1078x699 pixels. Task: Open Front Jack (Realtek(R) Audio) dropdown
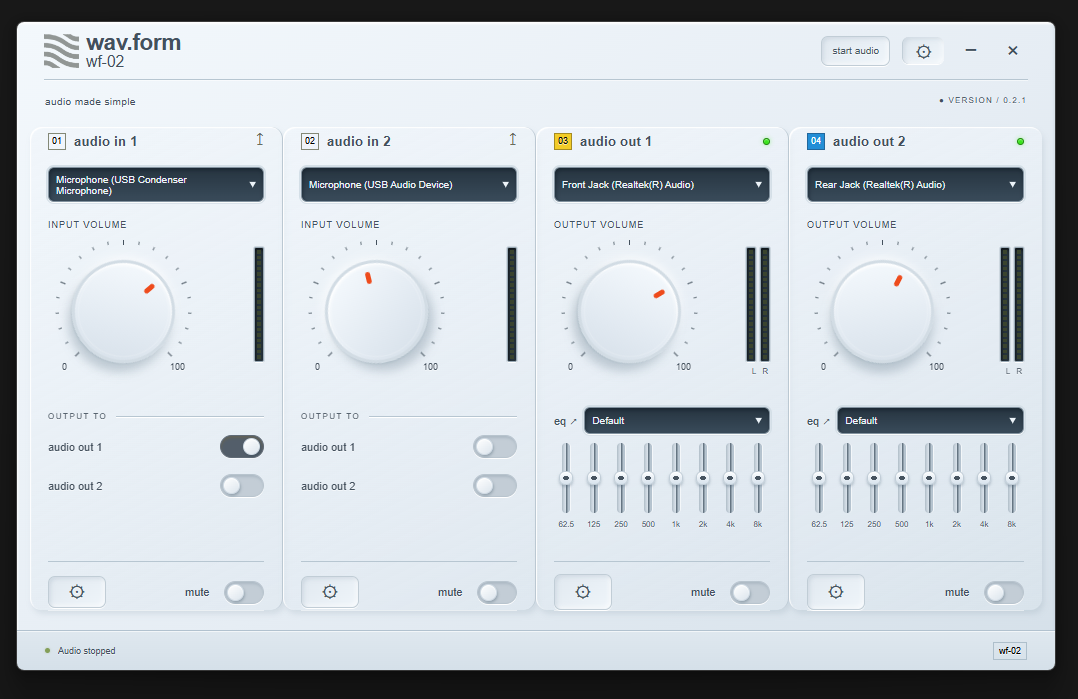(662, 185)
